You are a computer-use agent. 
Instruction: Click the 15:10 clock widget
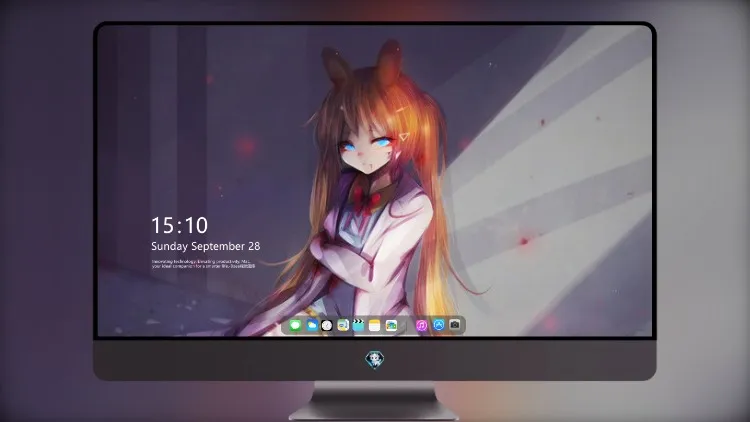tap(179, 225)
